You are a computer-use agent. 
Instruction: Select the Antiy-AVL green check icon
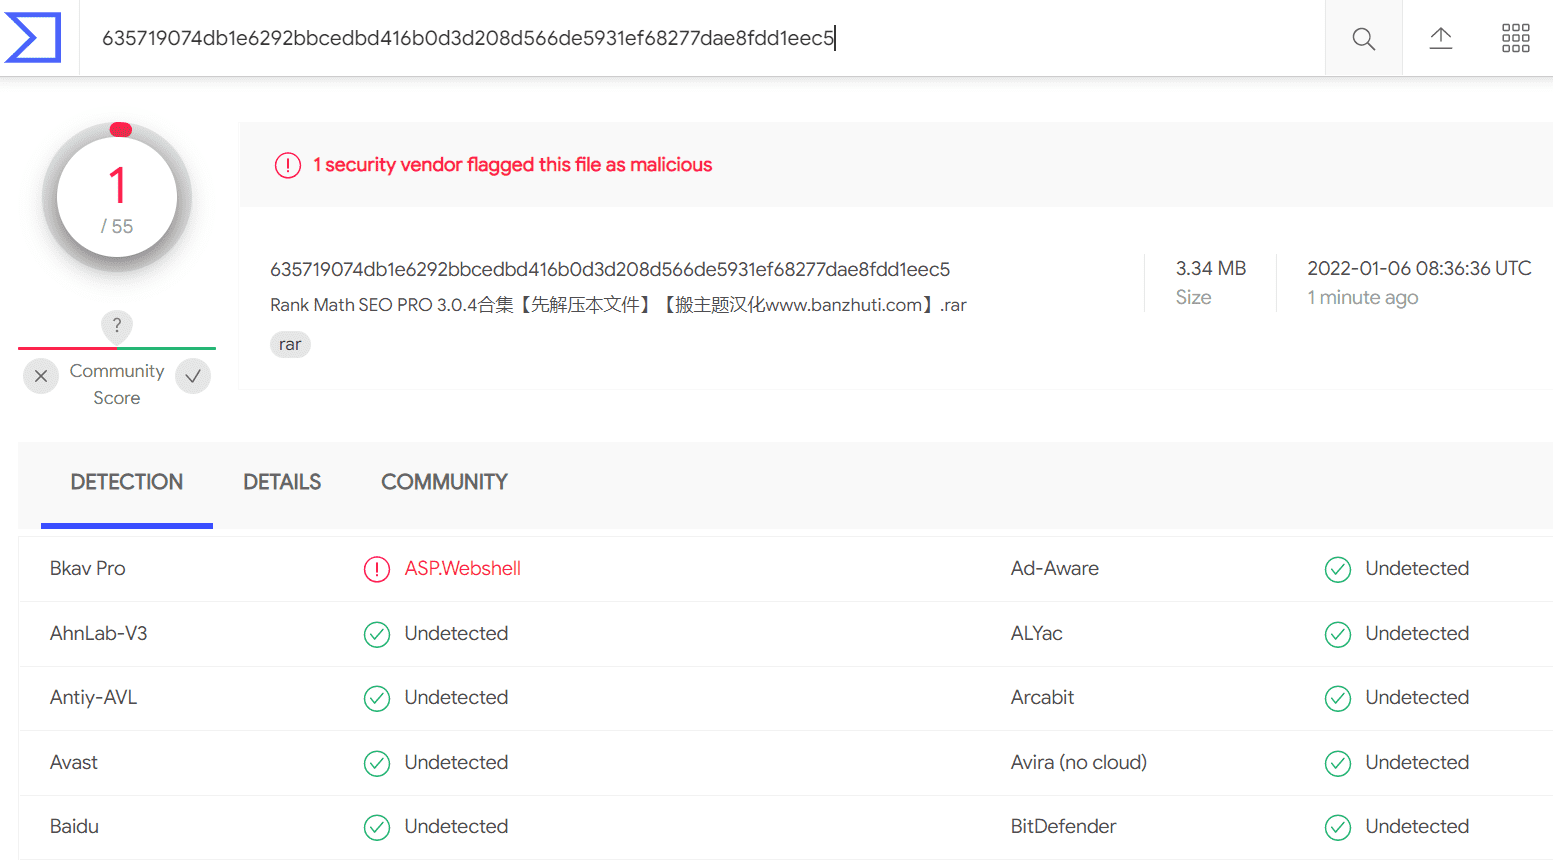(377, 698)
